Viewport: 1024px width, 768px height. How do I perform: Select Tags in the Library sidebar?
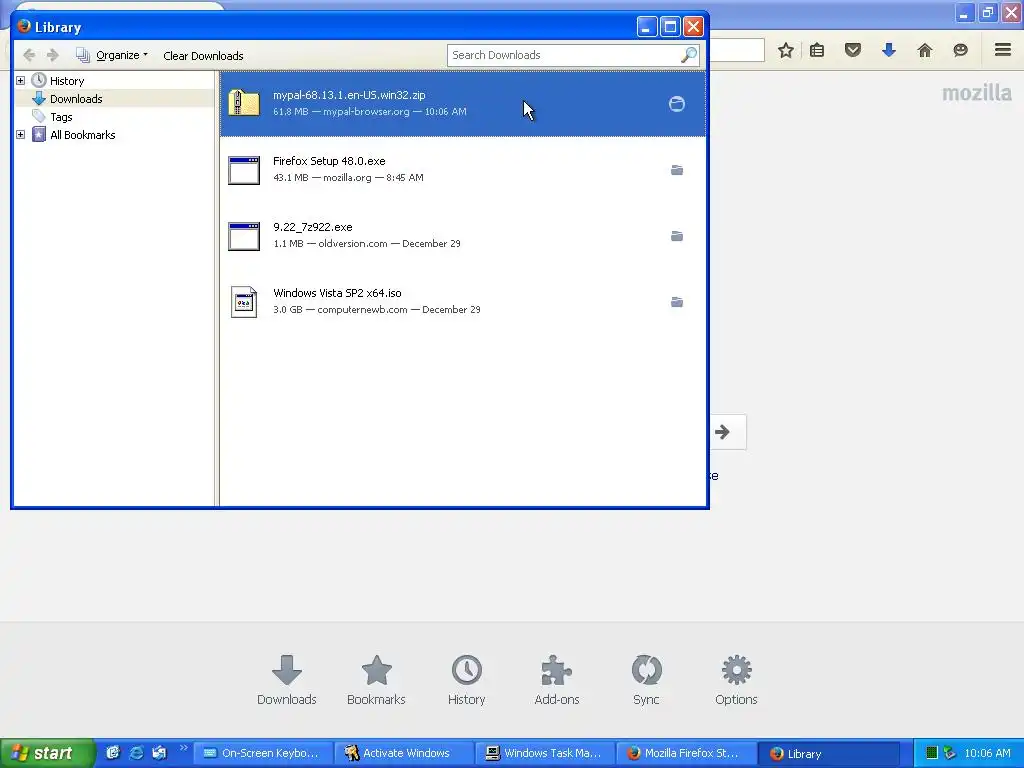pyautogui.click(x=61, y=117)
